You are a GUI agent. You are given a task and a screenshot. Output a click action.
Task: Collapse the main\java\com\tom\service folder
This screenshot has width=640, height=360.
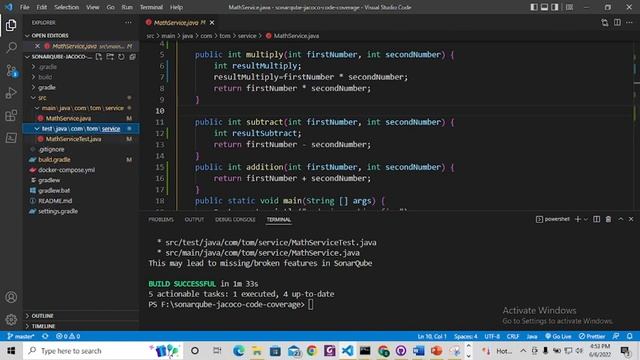click(x=82, y=108)
